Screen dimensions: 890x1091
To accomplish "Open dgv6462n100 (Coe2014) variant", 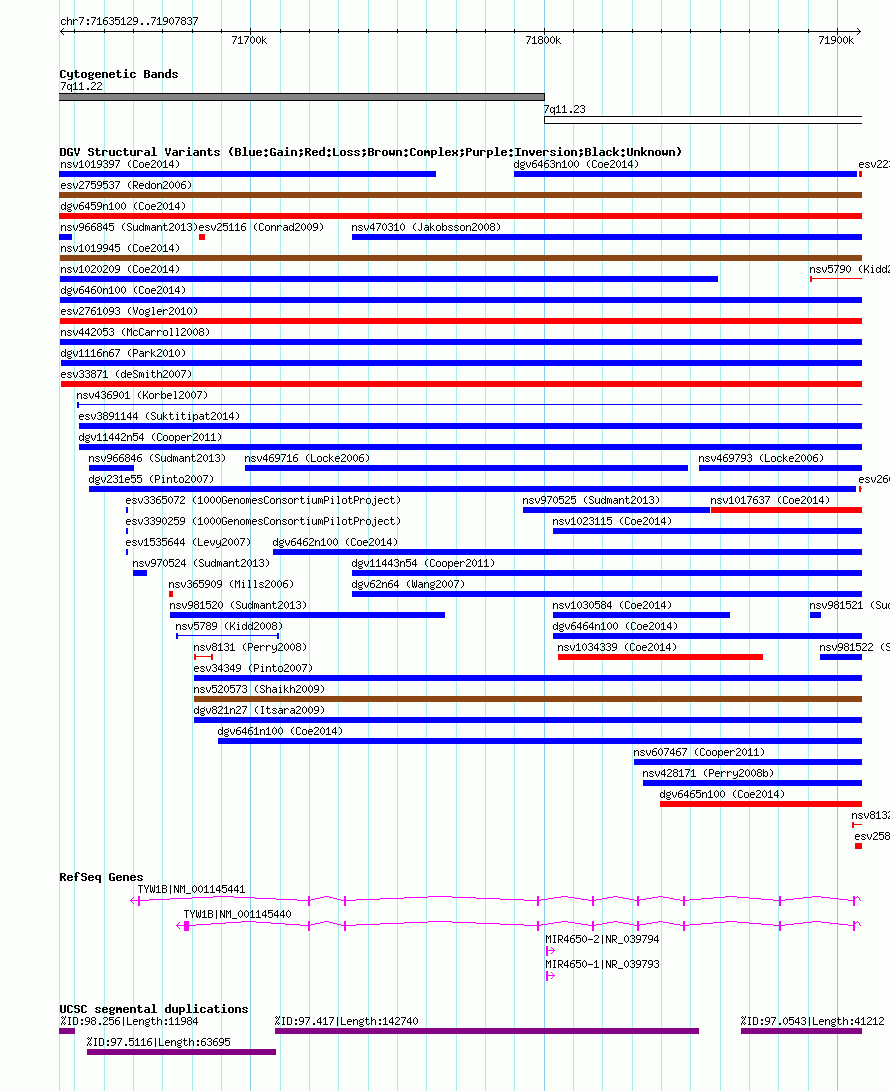I will pyautogui.click(x=568, y=552).
